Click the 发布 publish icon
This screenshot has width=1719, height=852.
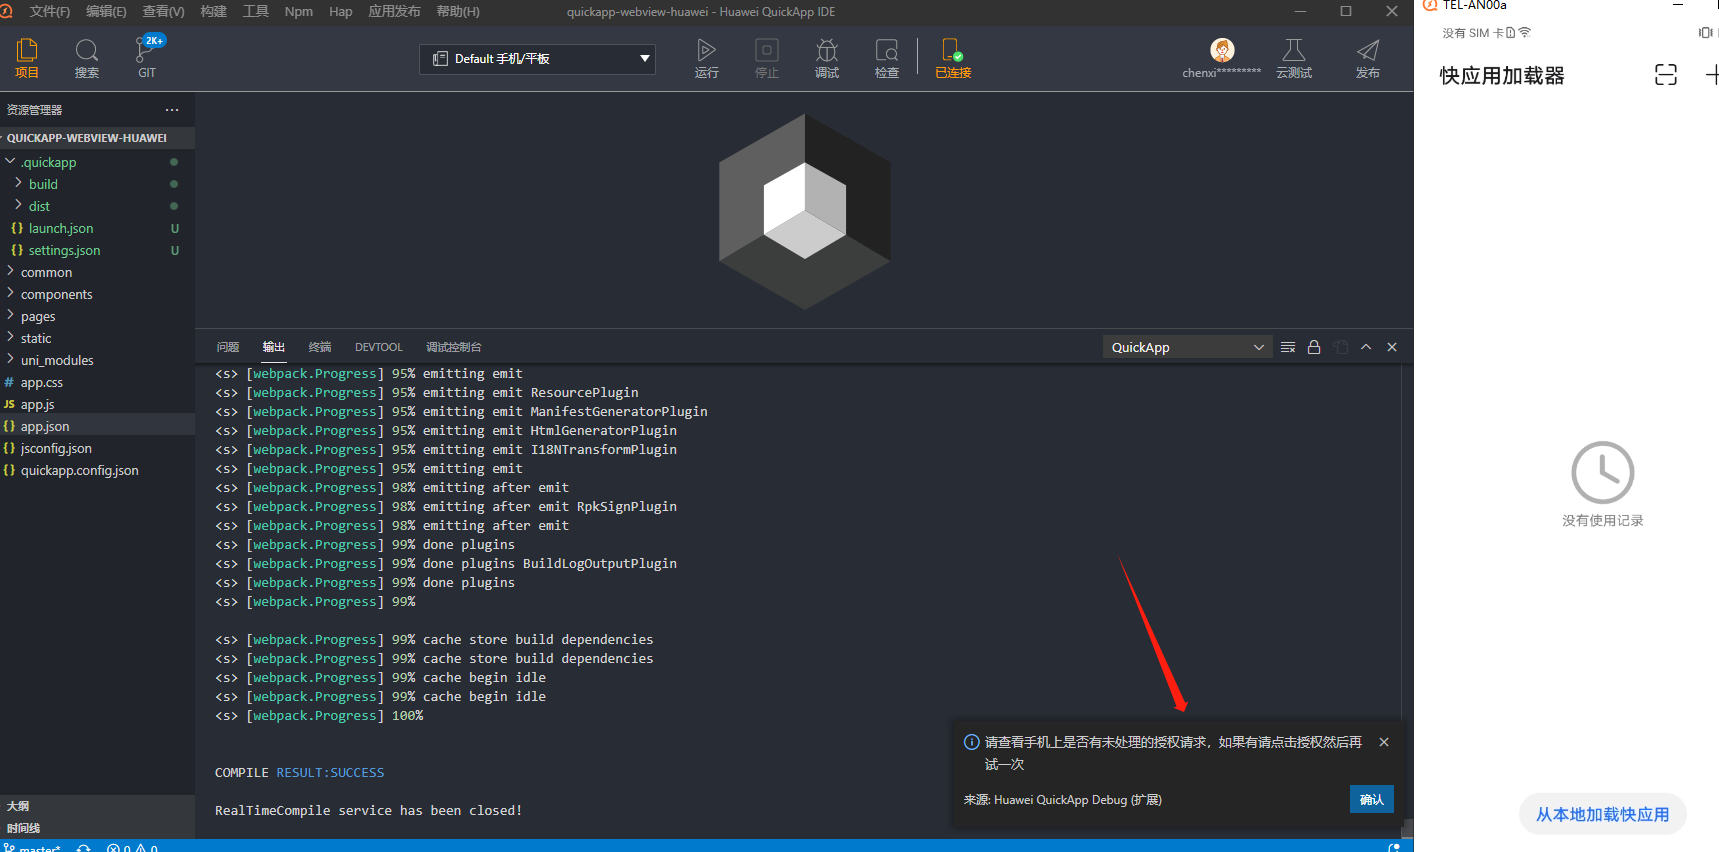(1368, 58)
